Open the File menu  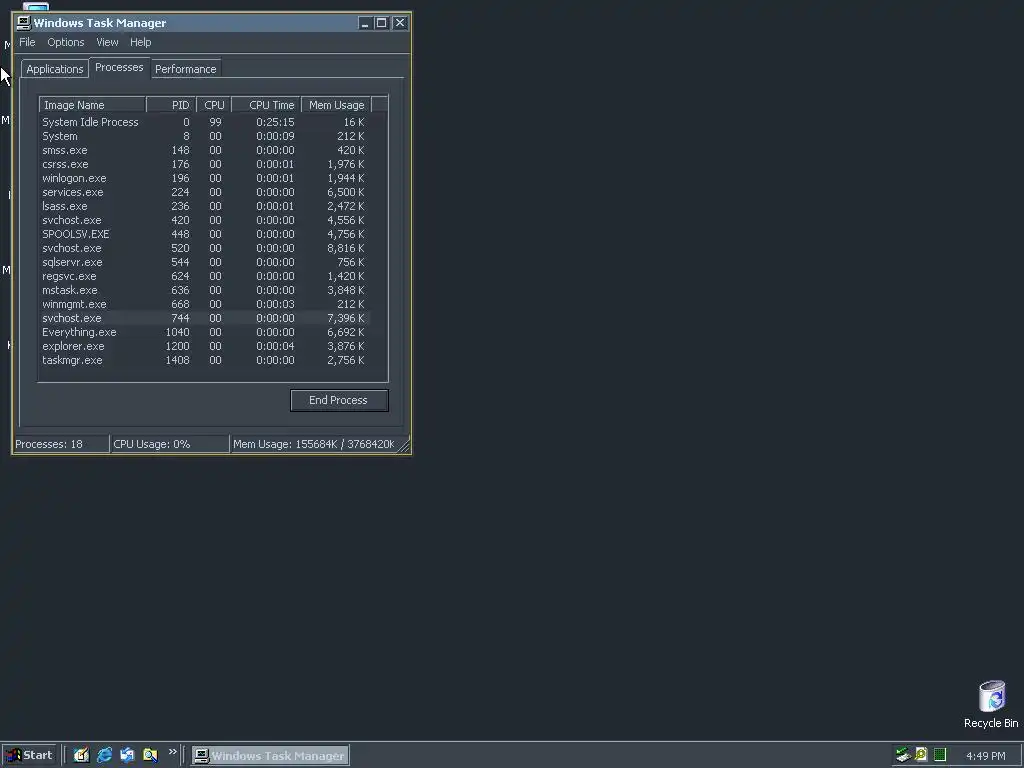(27, 42)
